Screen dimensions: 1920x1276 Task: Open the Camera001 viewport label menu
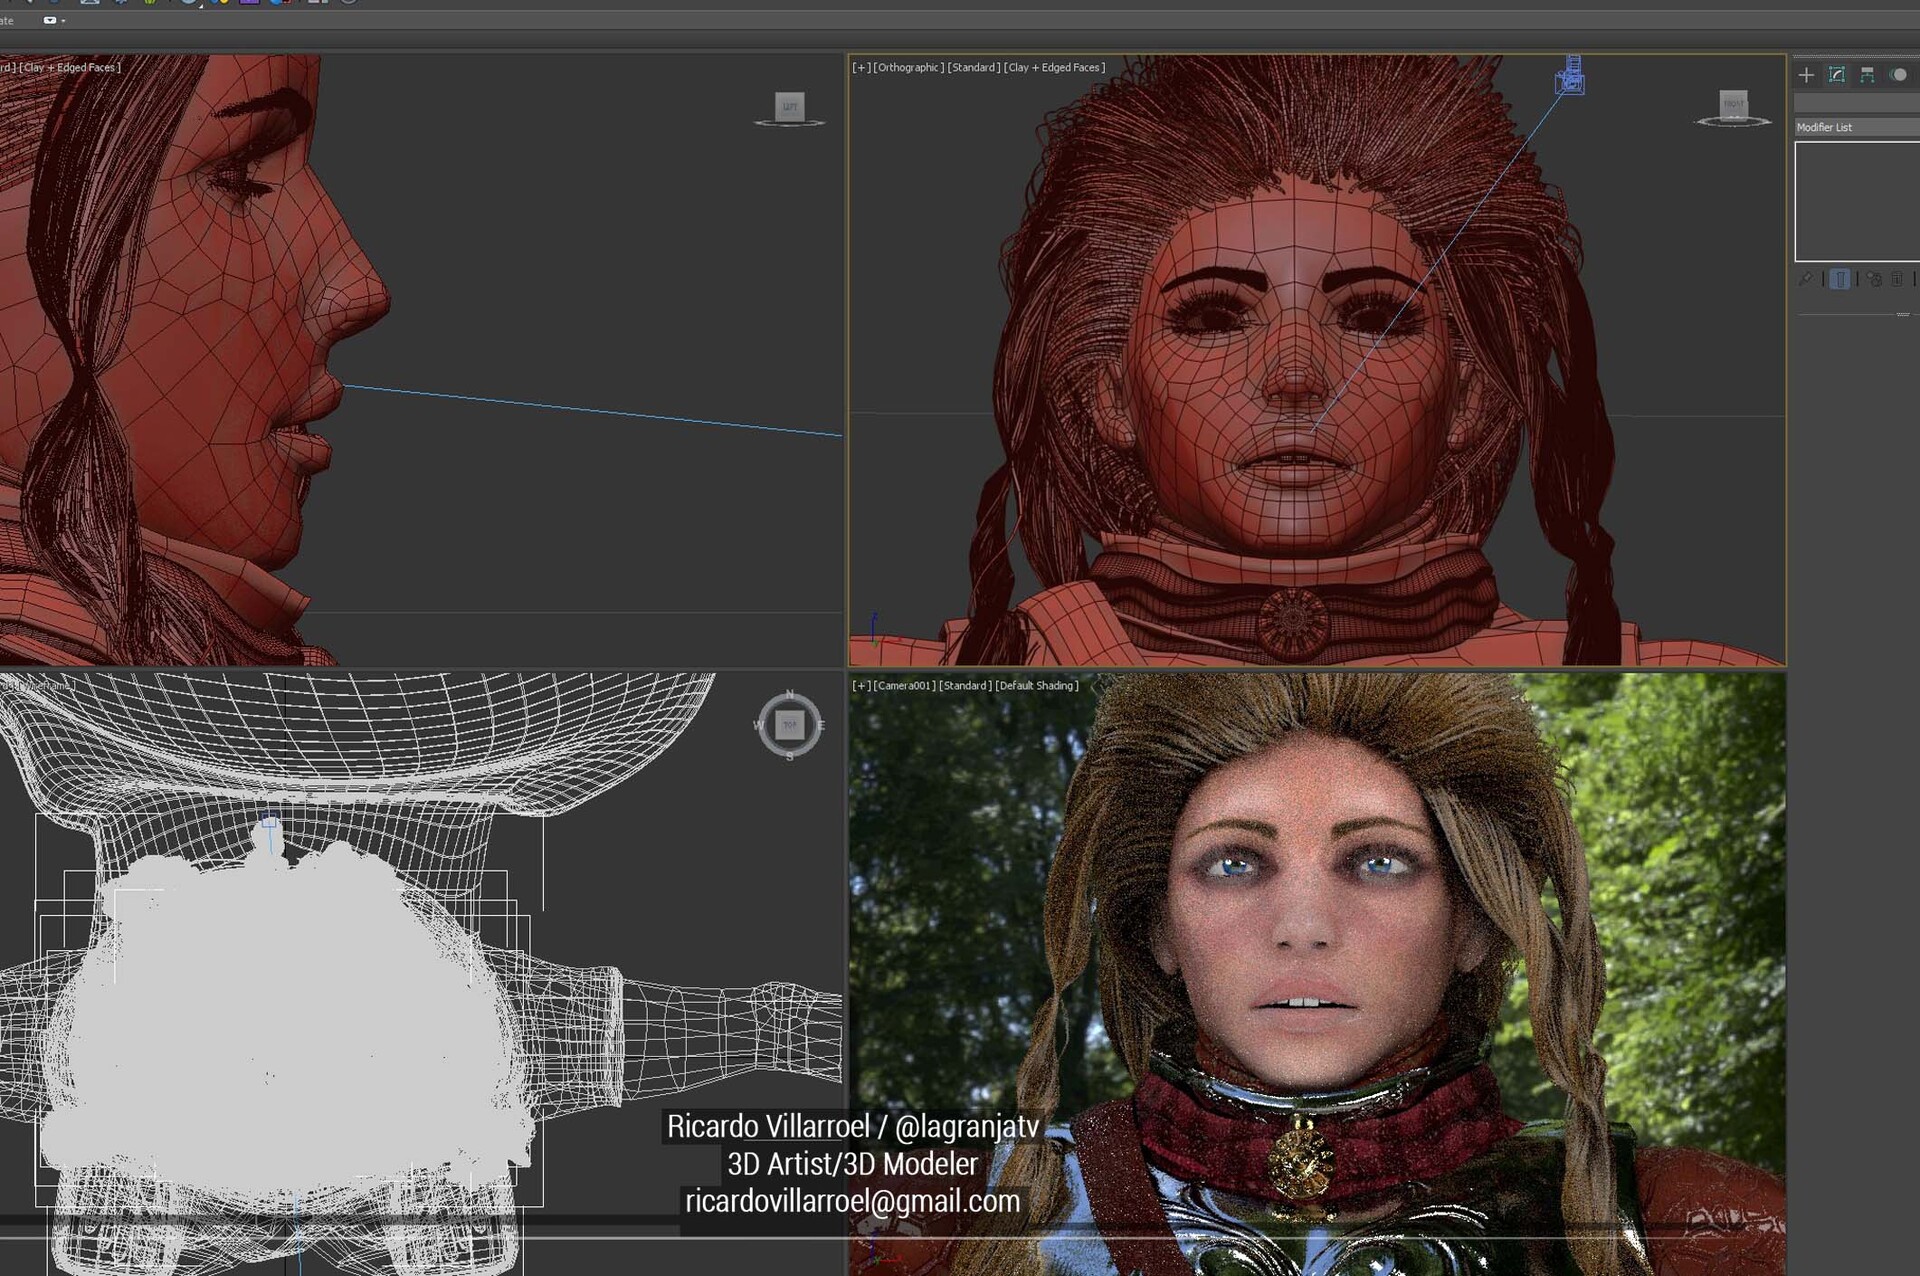click(903, 686)
